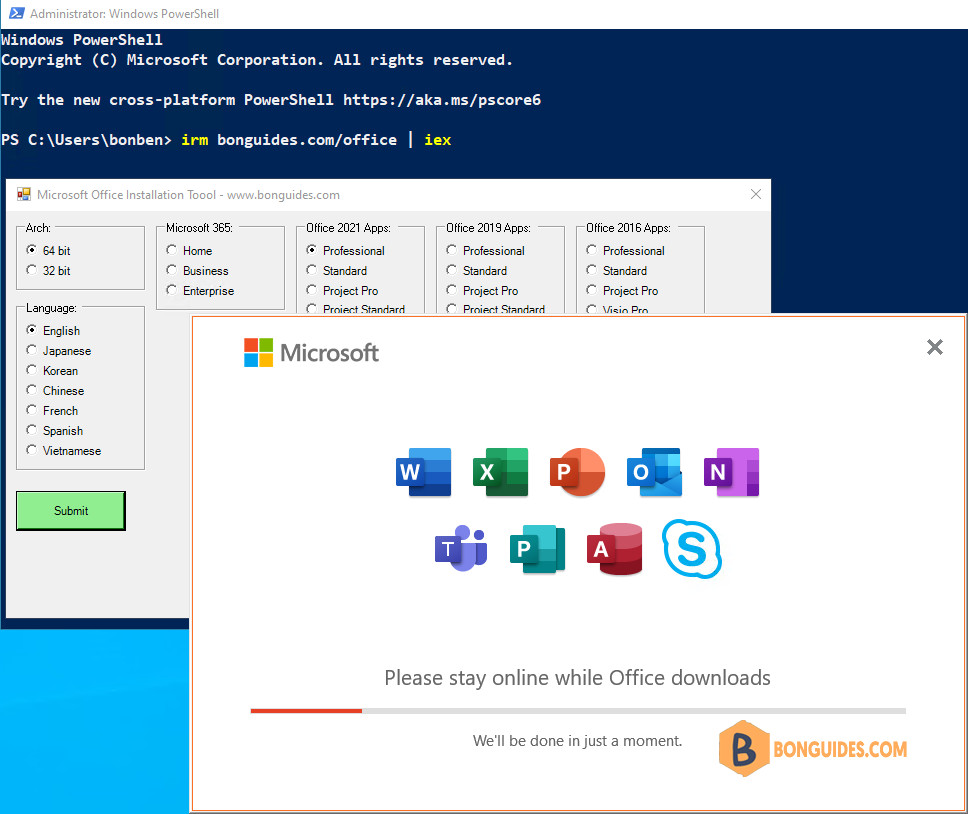Set language to French

[x=52, y=410]
